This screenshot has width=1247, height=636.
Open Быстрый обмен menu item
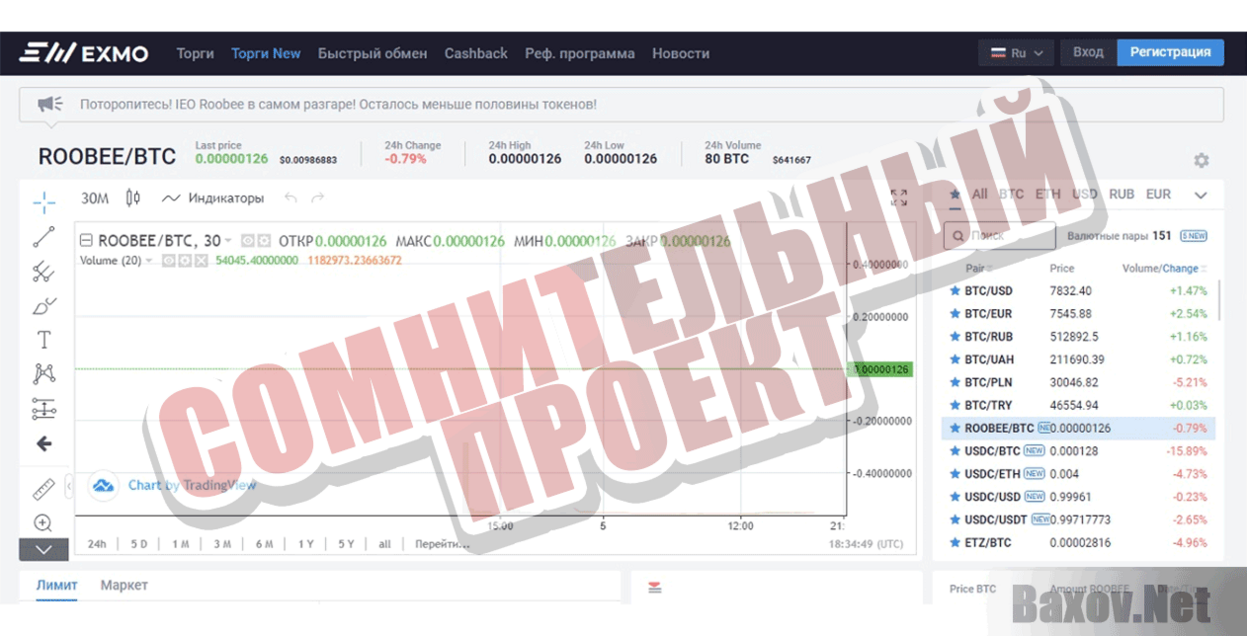(x=372, y=53)
